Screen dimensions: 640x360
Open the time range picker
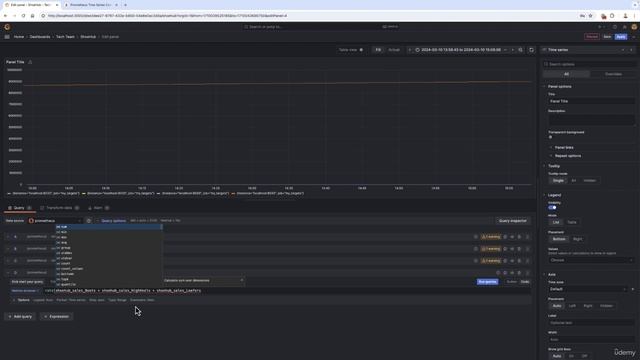tap(460, 50)
